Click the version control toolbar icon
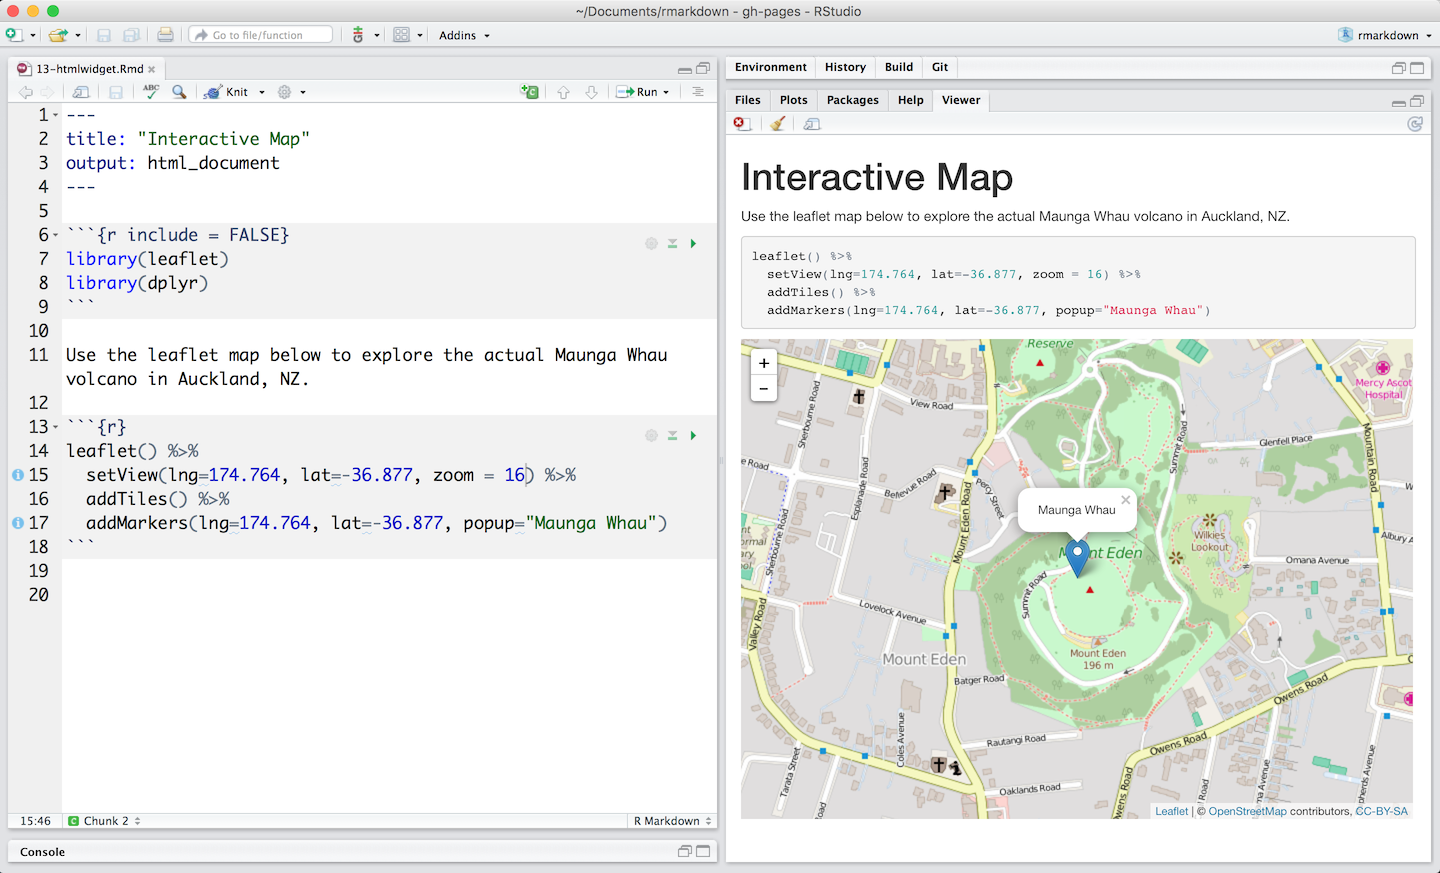Image resolution: width=1440 pixels, height=873 pixels. click(358, 35)
